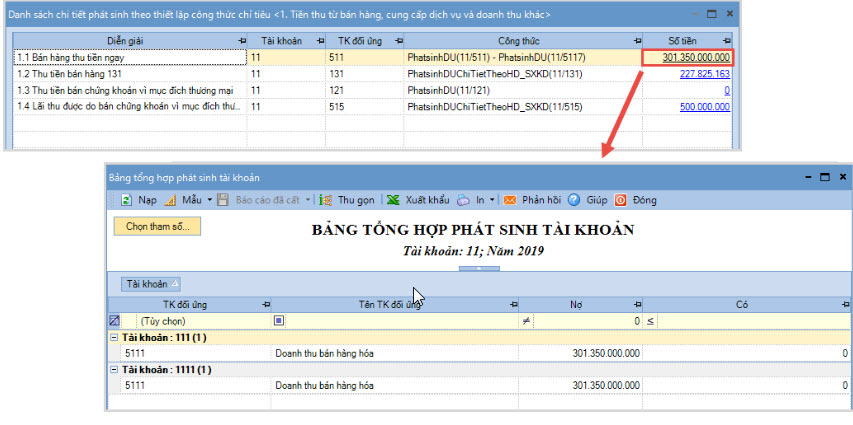Collapse the Tài khoản : 1111 (1) group
Viewport: 853px width, 425px height.
(x=114, y=369)
